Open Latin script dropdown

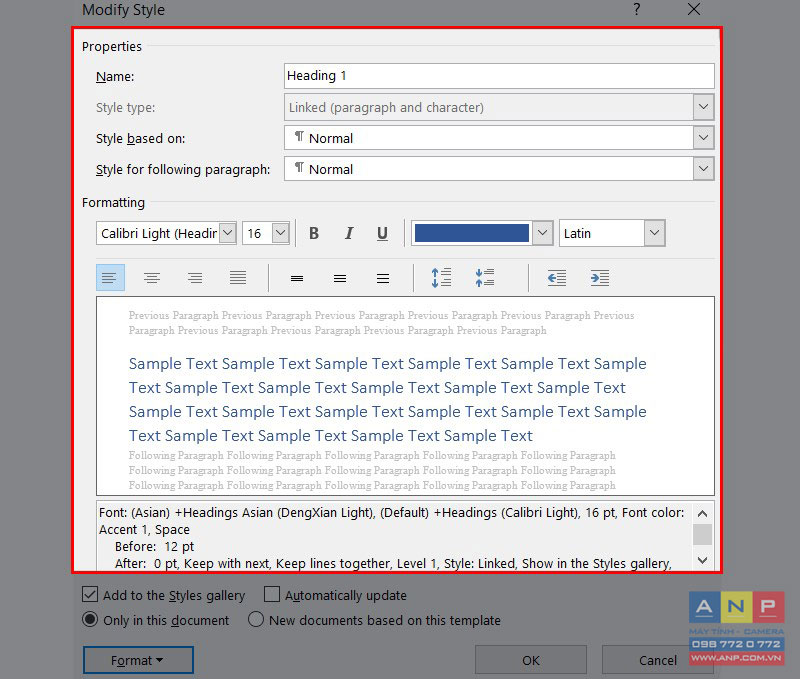[655, 234]
